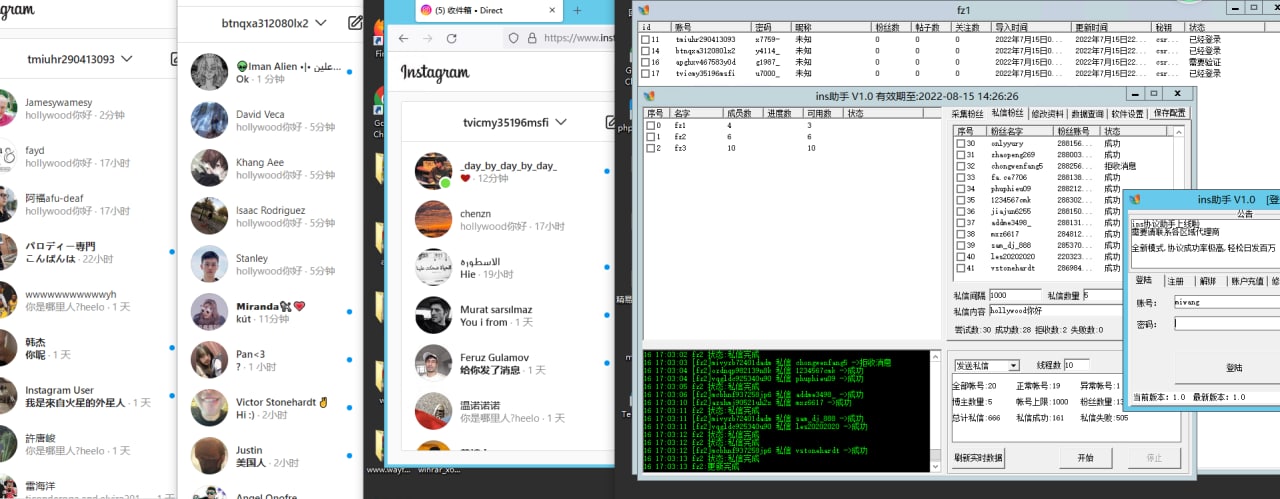Expand the tvicmy35196msfi account switcher
This screenshot has width=1280, height=499.
[561, 122]
